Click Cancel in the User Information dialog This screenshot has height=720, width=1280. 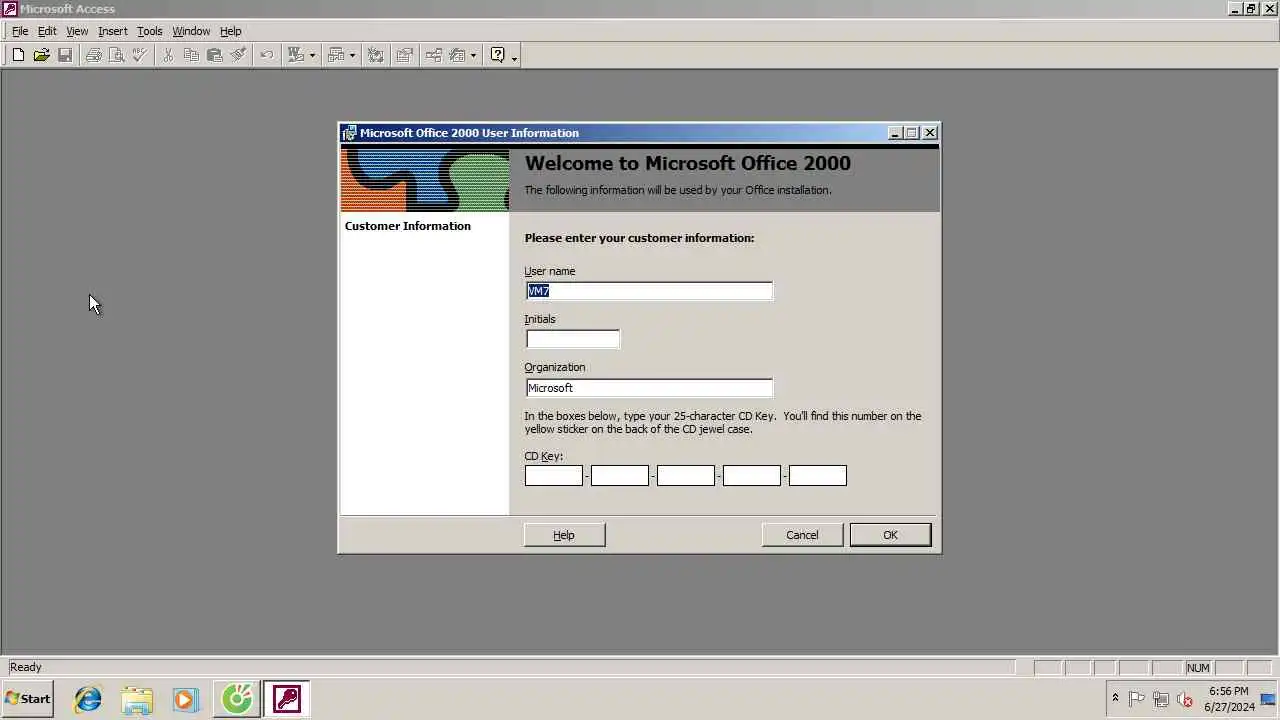coord(802,535)
